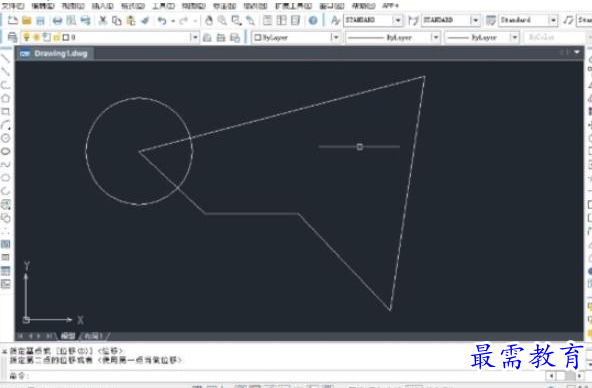Open the 插入(I) menu
This screenshot has width=592, height=388.
pyautogui.click(x=102, y=6)
